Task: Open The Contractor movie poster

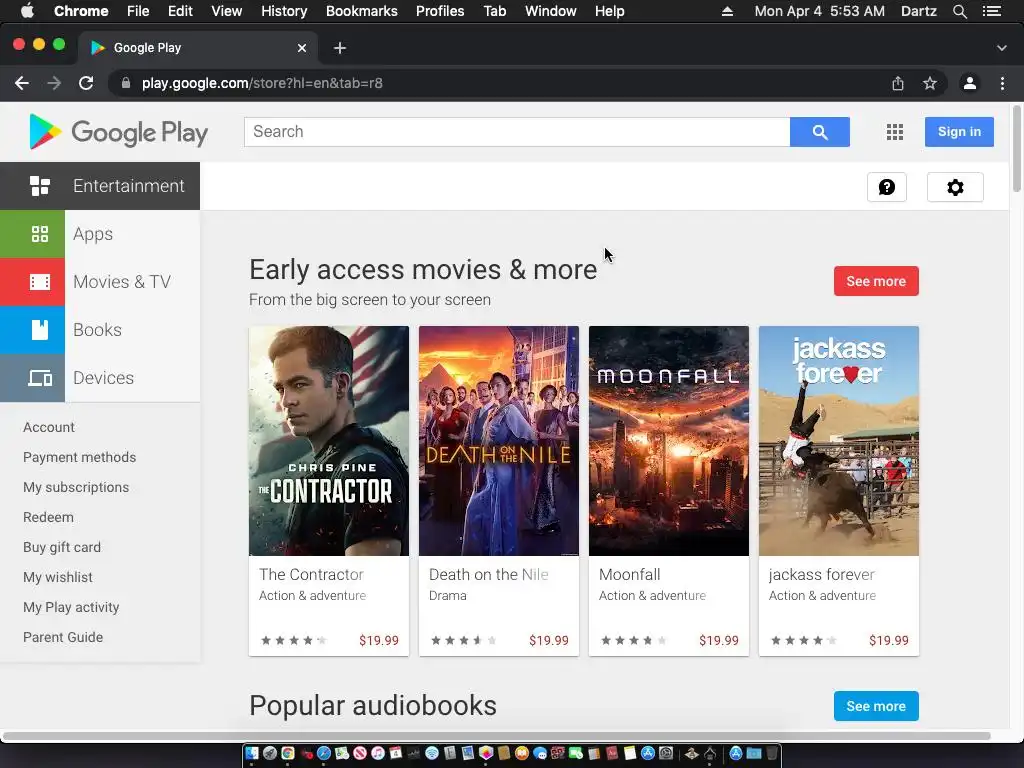Action: 329,441
